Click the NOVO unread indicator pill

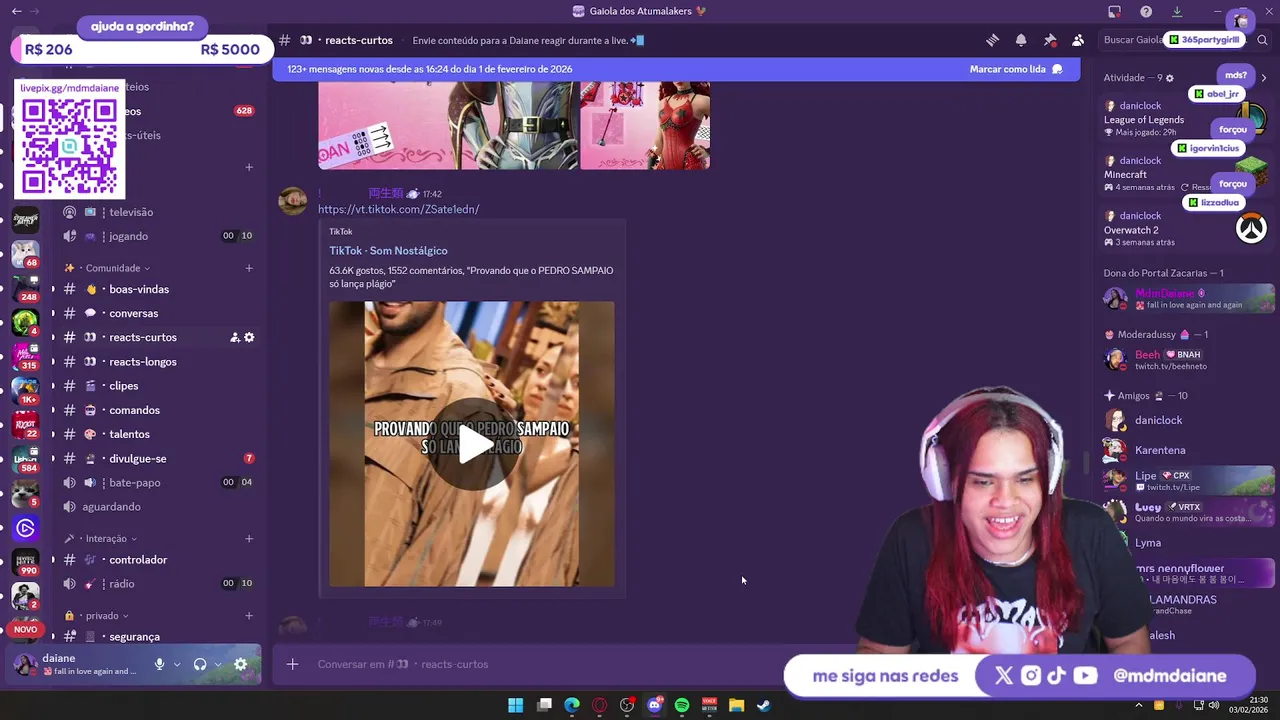pos(25,630)
